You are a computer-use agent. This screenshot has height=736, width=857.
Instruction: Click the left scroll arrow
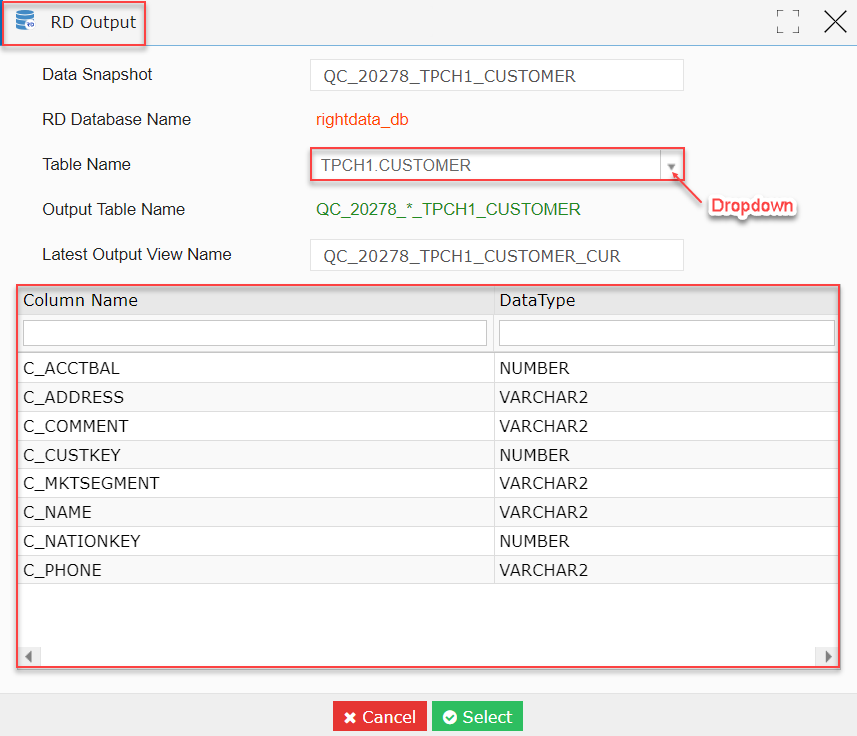[x=29, y=656]
